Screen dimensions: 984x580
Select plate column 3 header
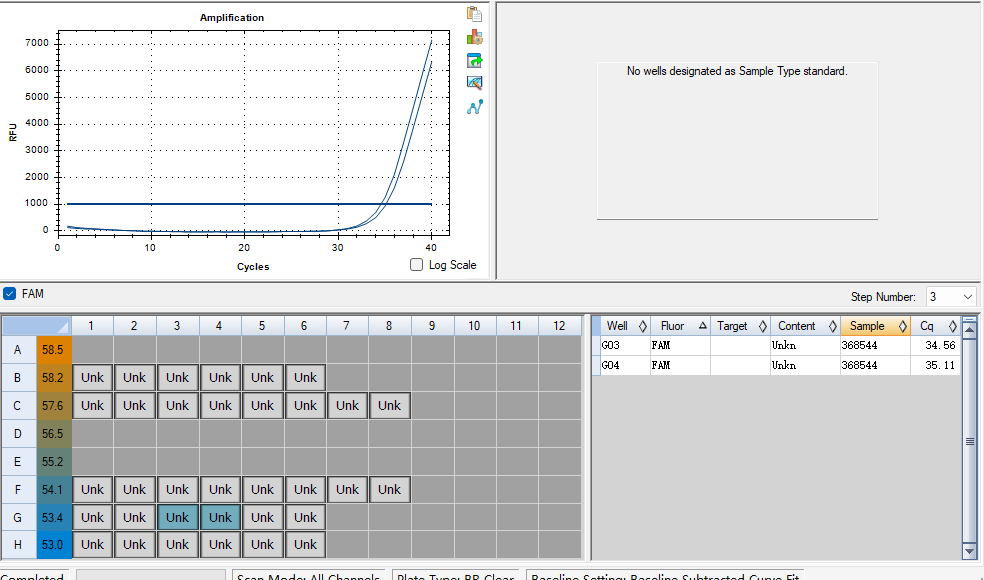pyautogui.click(x=178, y=326)
